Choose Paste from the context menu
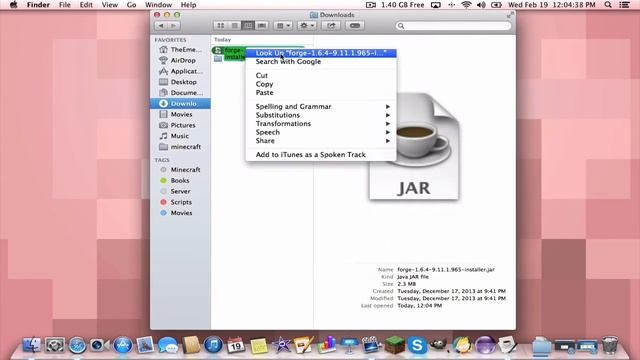640x360 pixels. pyautogui.click(x=321, y=93)
